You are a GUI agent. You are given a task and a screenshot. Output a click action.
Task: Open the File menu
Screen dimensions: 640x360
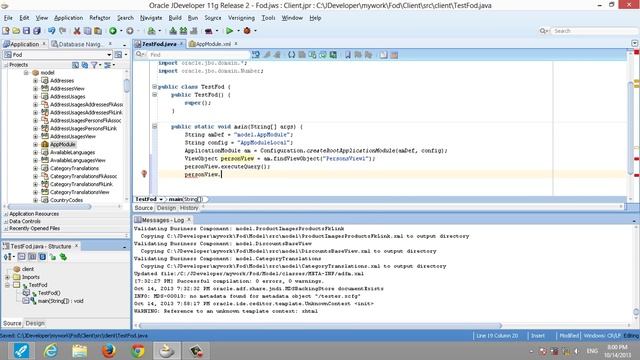pos(8,18)
